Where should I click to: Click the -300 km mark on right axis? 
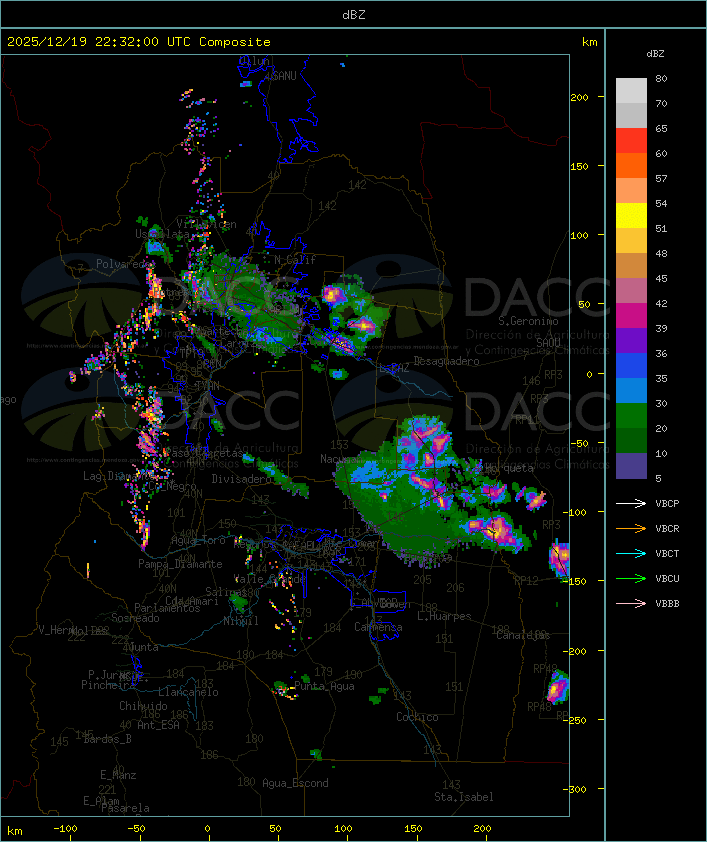pos(574,789)
